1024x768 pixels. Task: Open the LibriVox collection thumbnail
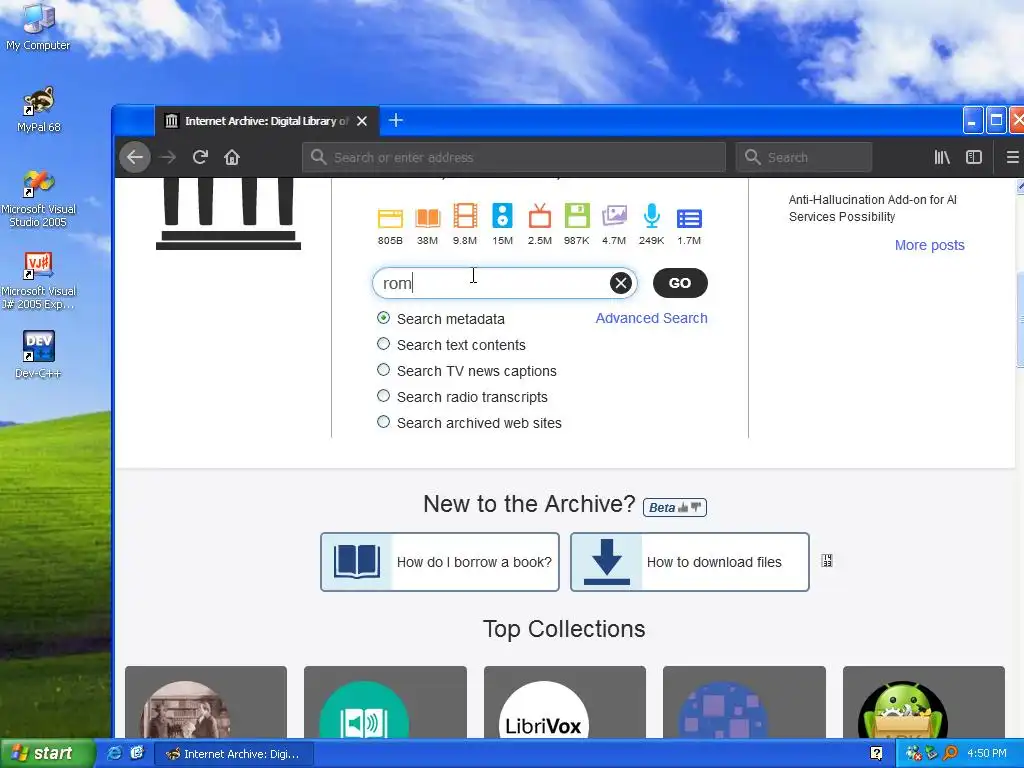pyautogui.click(x=565, y=702)
